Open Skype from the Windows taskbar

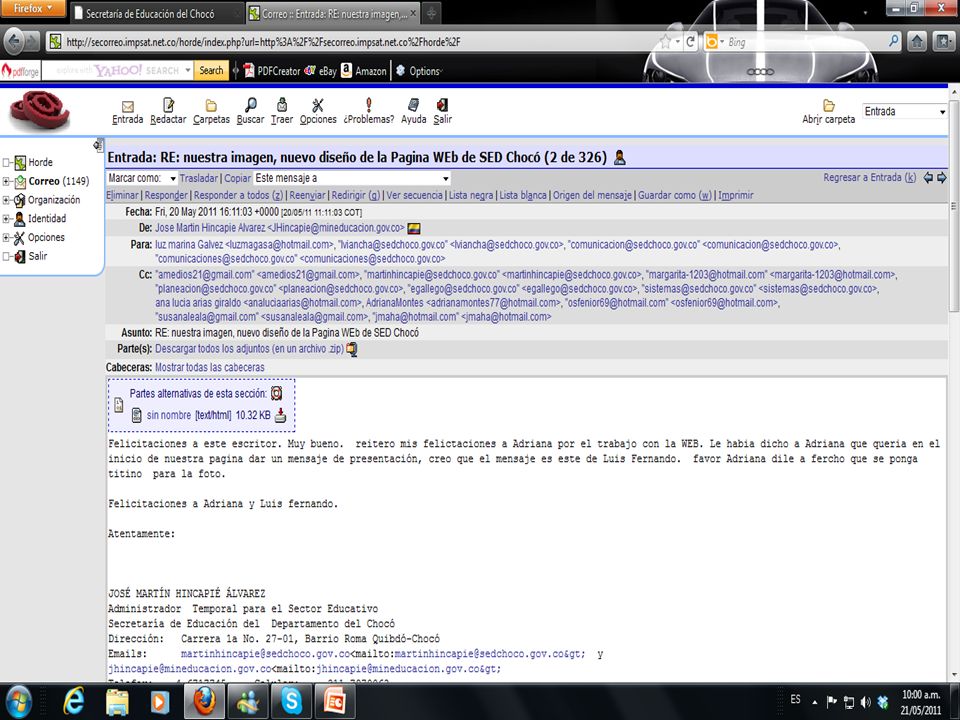291,701
